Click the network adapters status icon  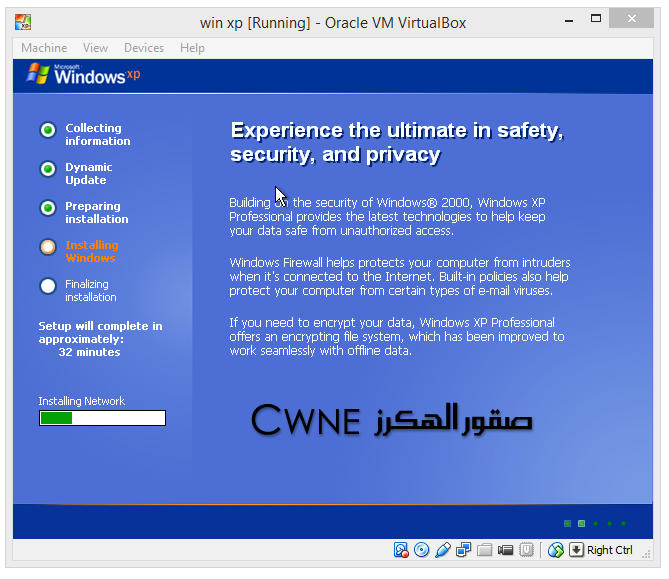coord(463,550)
